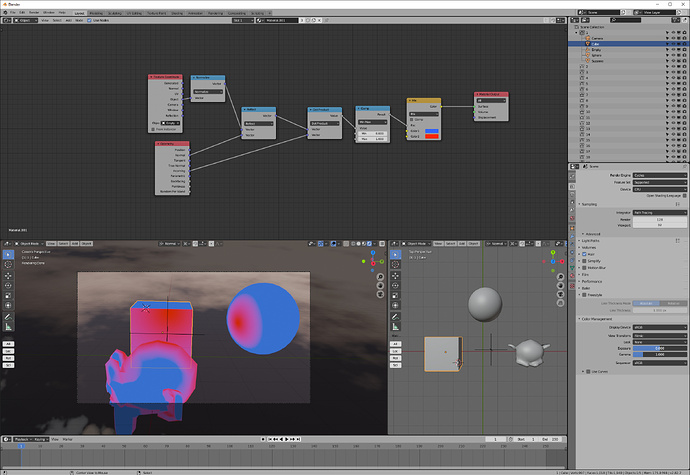The height and width of the screenshot is (475, 690).
Task: Click the Playback button in the timeline header
Action: [x=22, y=439]
